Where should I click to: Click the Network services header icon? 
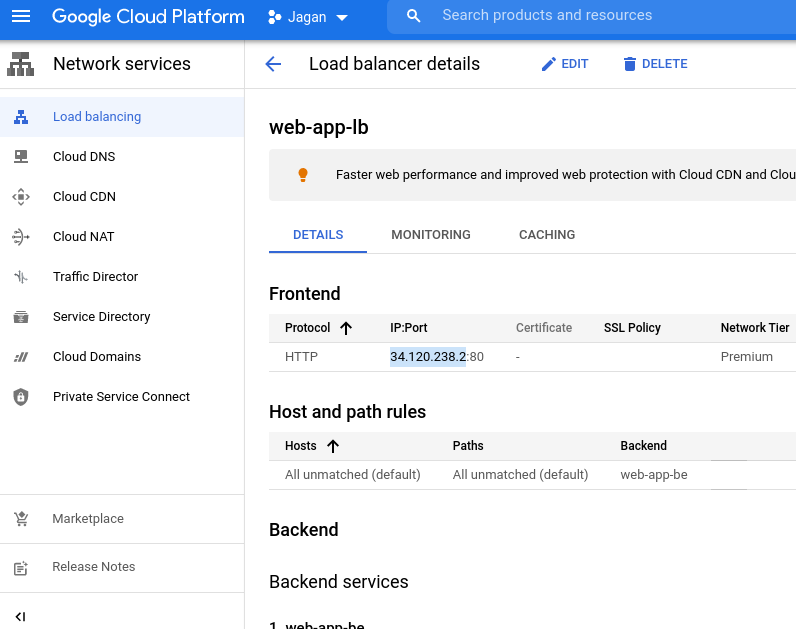20,64
